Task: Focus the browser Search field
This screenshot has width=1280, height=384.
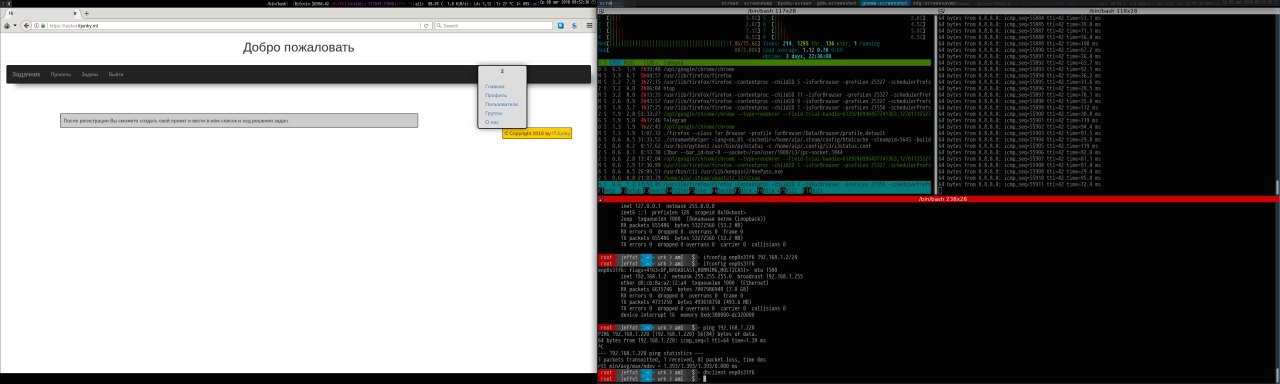Action: [x=494, y=25]
